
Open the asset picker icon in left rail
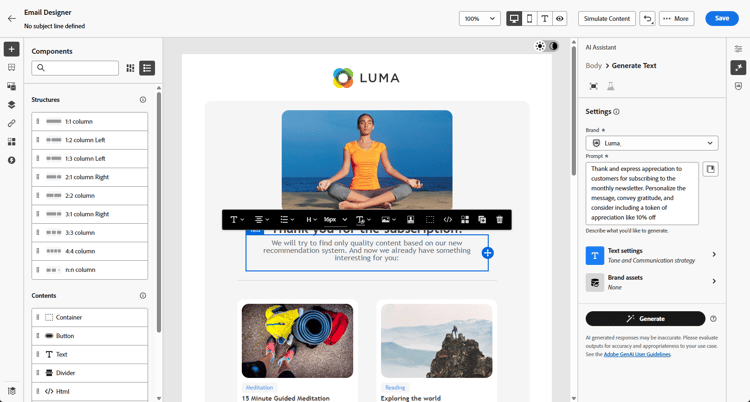pos(11,86)
